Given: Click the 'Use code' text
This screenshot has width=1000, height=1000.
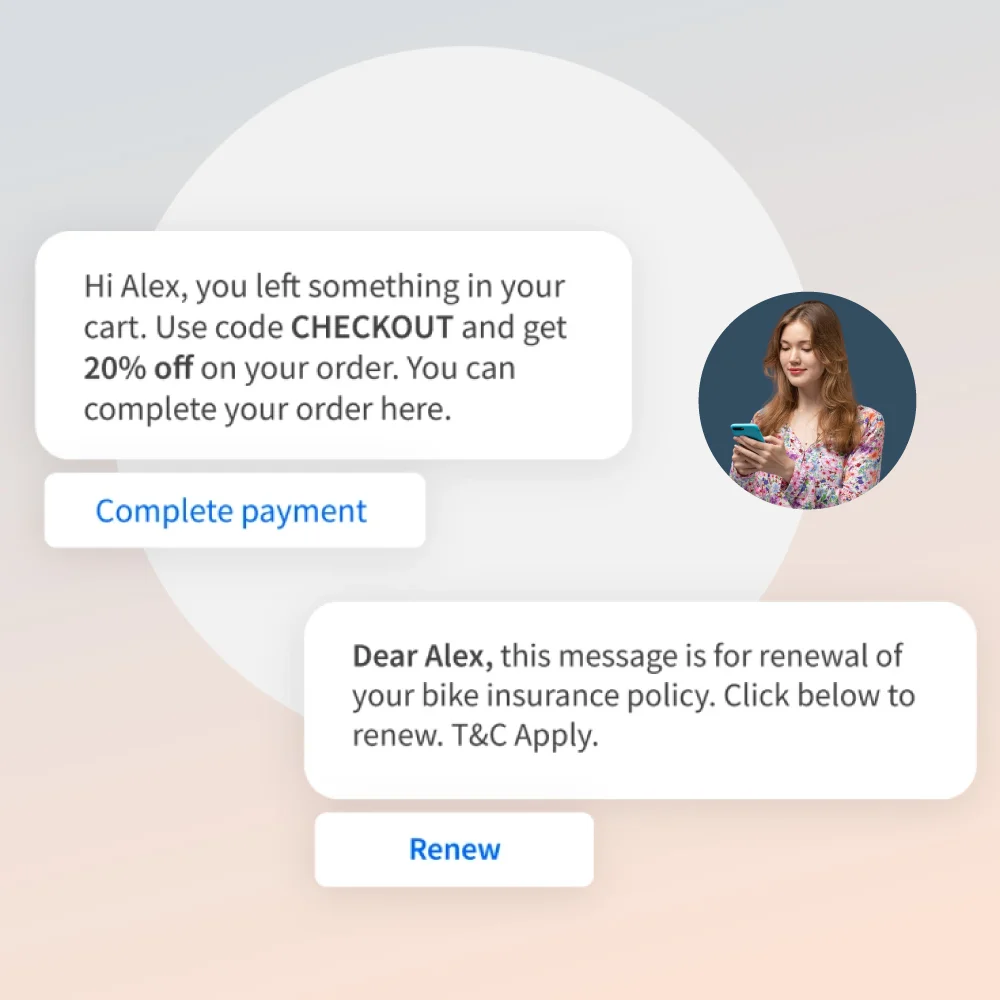Looking at the screenshot, I should point(219,327).
